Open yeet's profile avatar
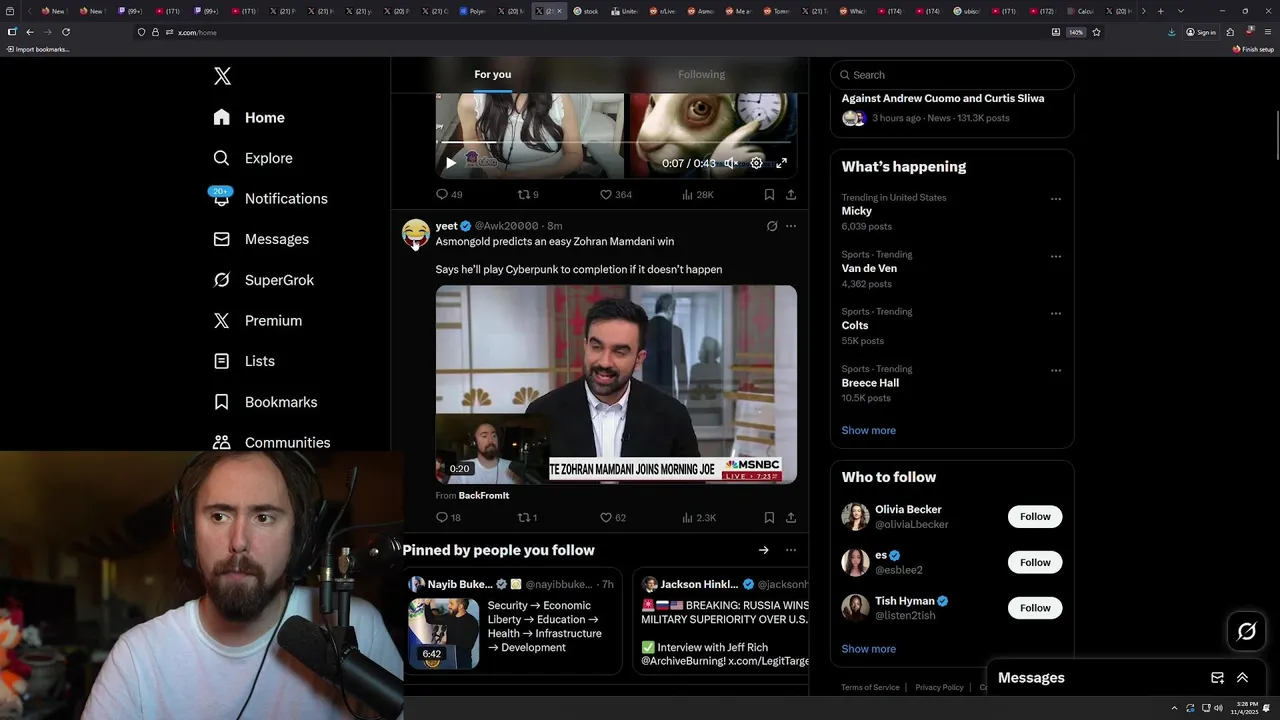Image resolution: width=1280 pixels, height=720 pixels. point(416,233)
